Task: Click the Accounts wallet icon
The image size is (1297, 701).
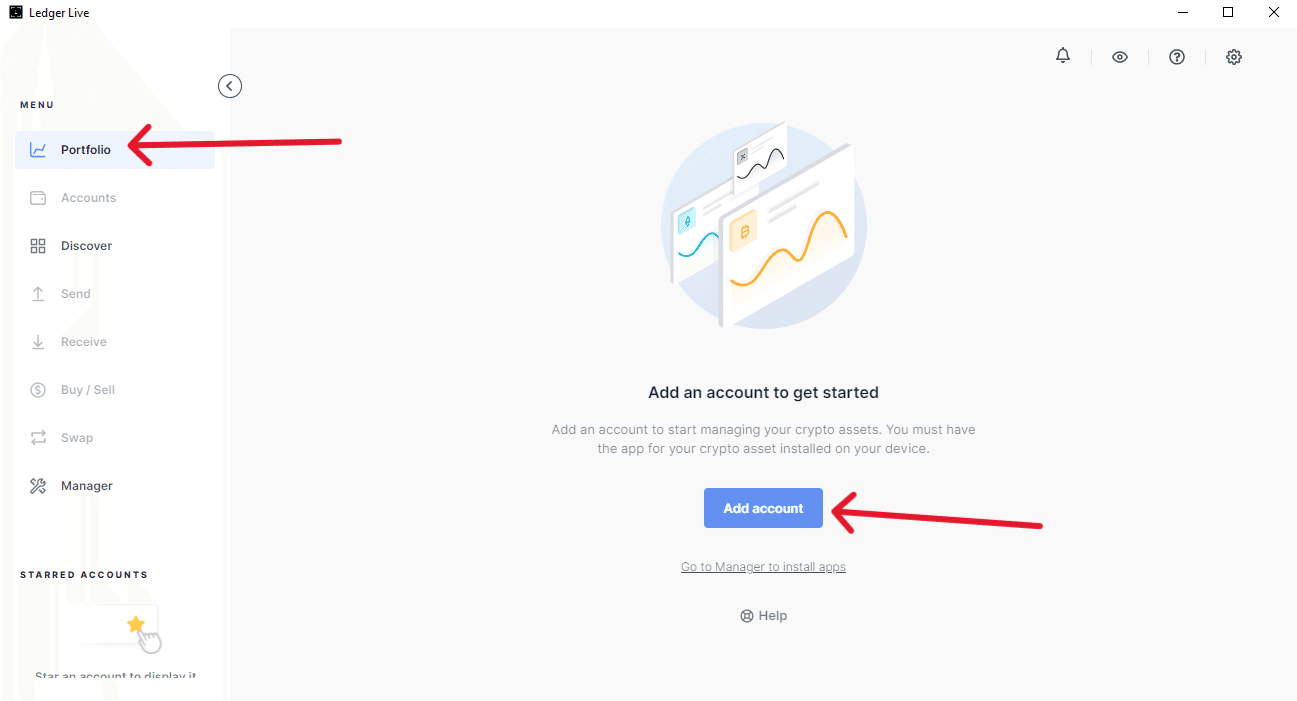Action: 38,198
